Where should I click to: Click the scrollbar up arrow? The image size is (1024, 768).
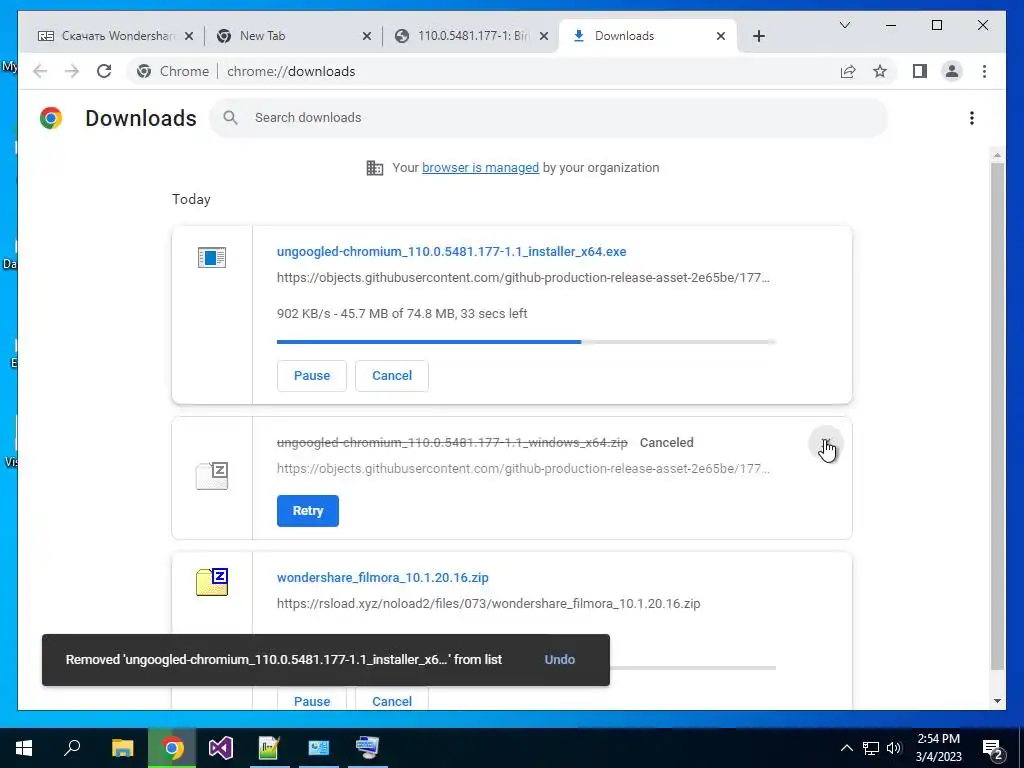coord(997,155)
